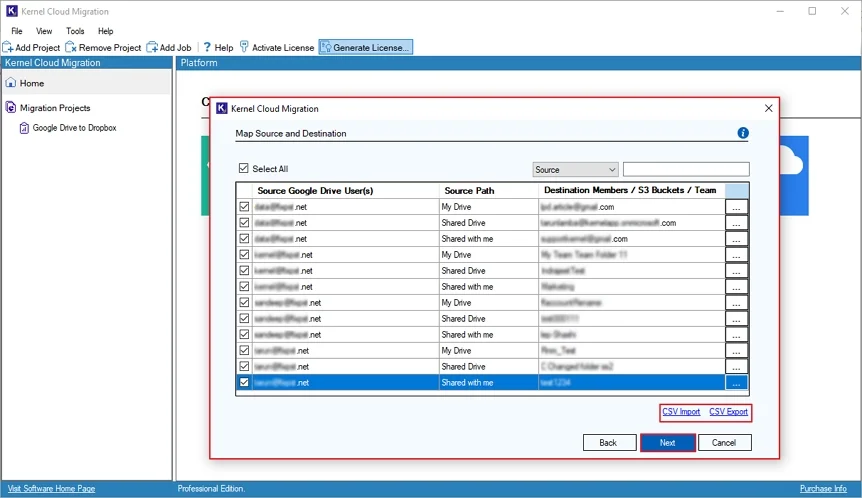Uncheck the highlighted last row checkbox

pyautogui.click(x=244, y=383)
